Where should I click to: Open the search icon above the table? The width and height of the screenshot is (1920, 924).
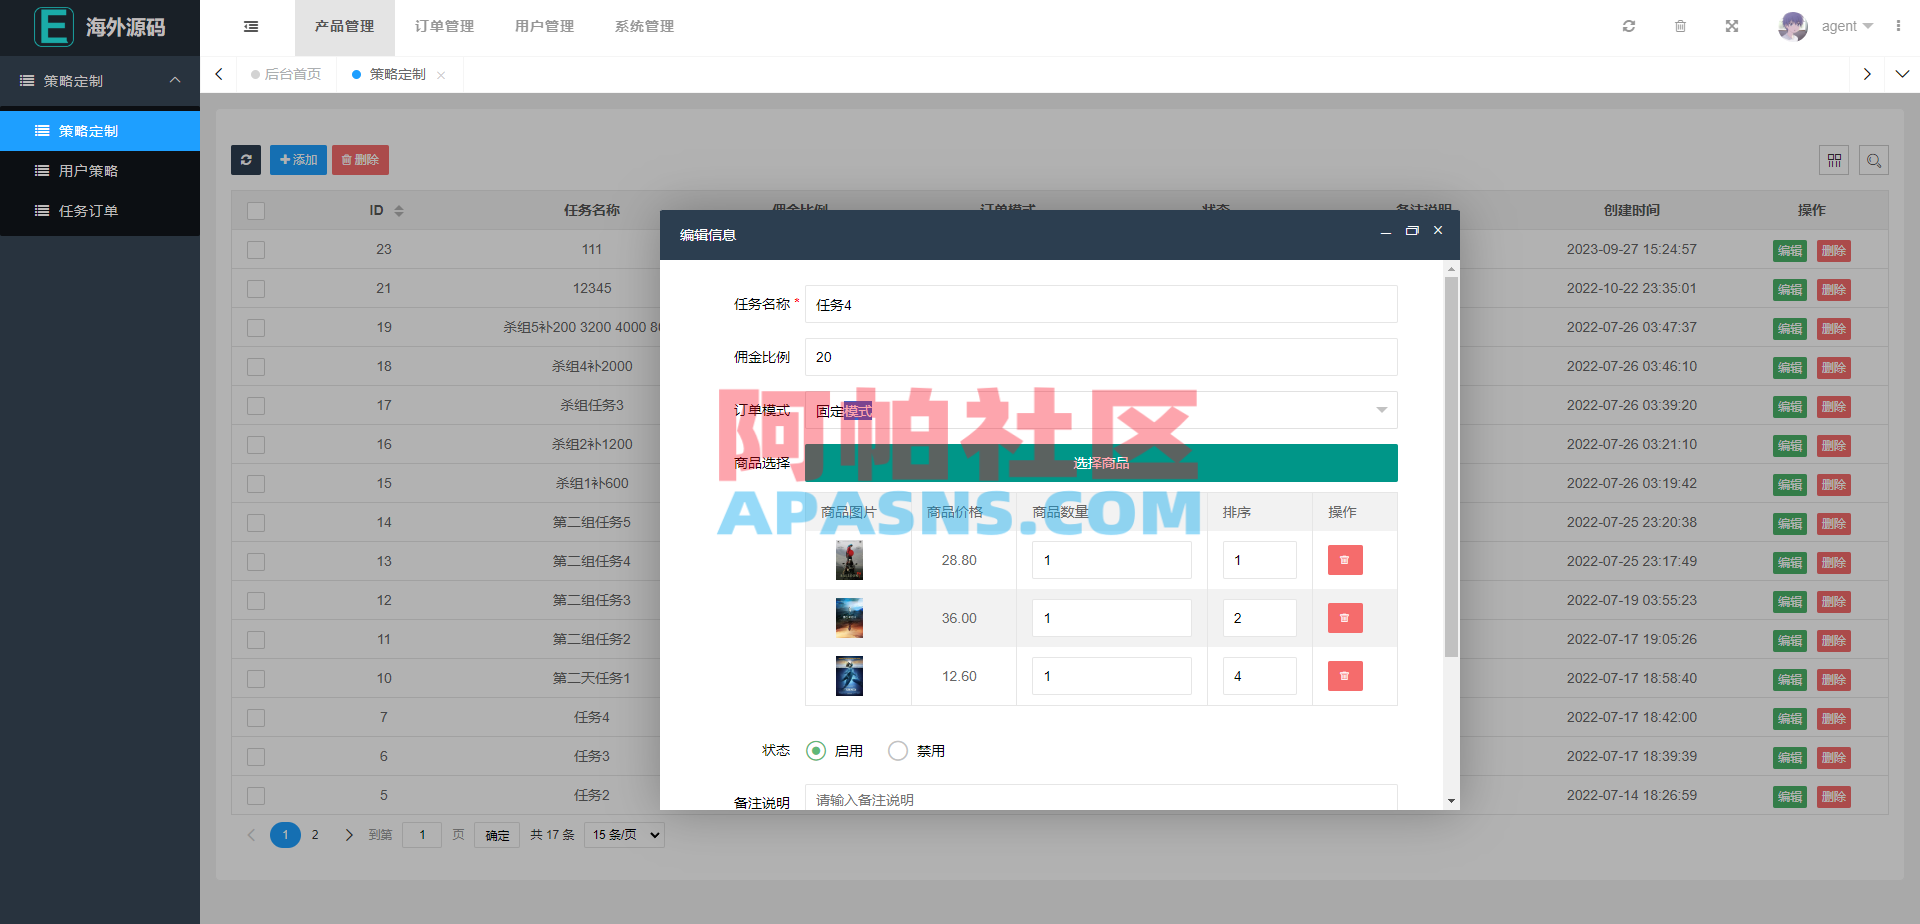tap(1874, 160)
